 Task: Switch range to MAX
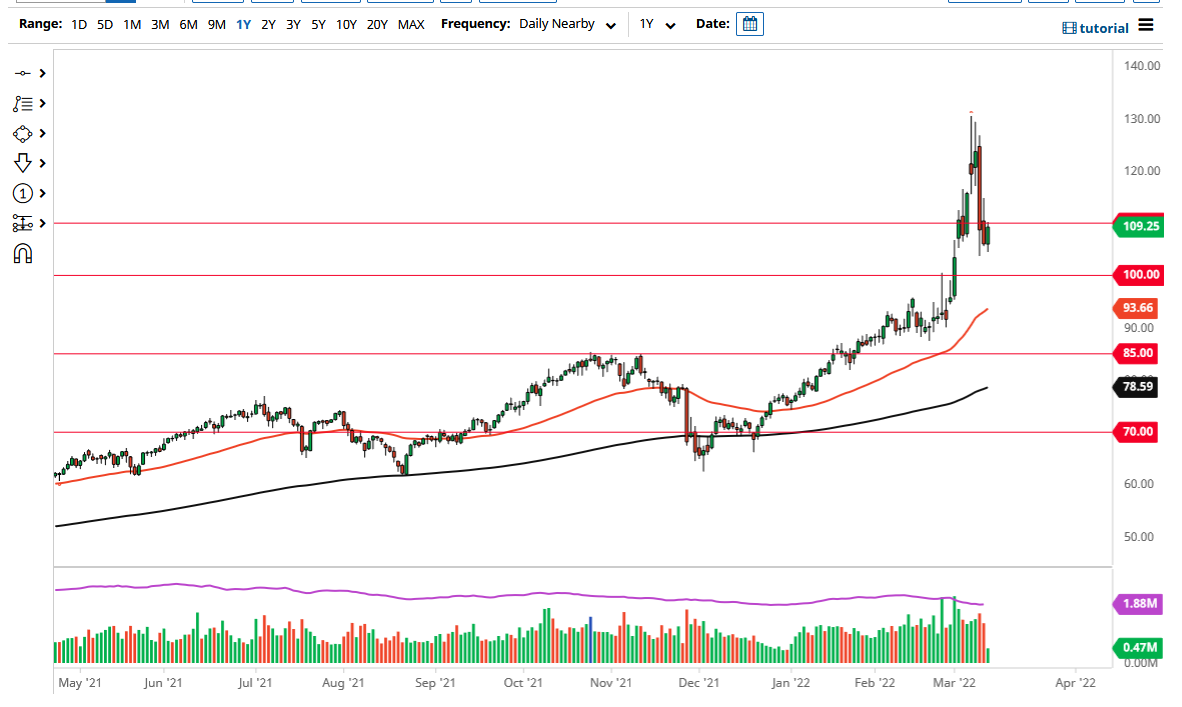tap(412, 24)
